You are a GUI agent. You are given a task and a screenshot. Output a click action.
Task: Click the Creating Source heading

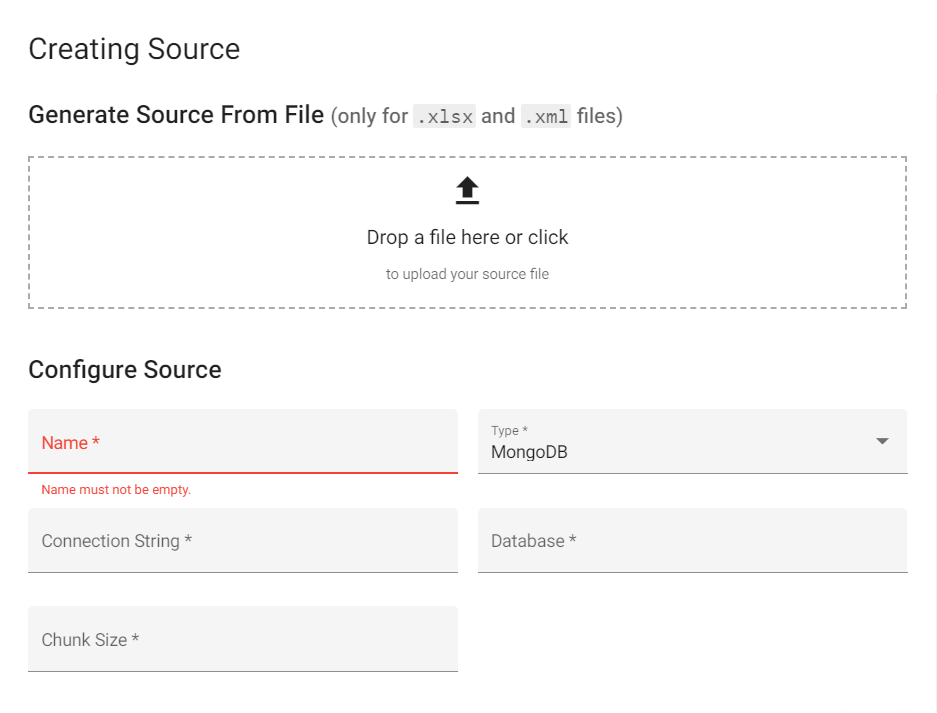point(134,49)
